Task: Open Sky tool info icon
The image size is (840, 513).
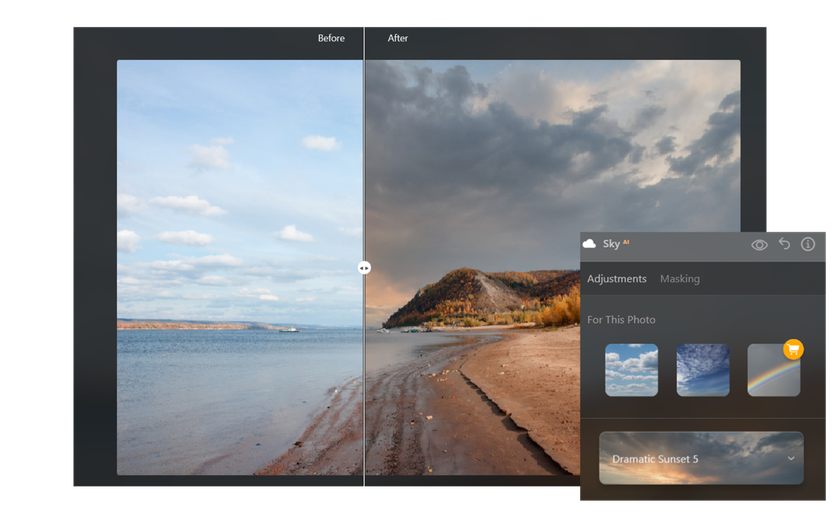Action: [x=808, y=244]
